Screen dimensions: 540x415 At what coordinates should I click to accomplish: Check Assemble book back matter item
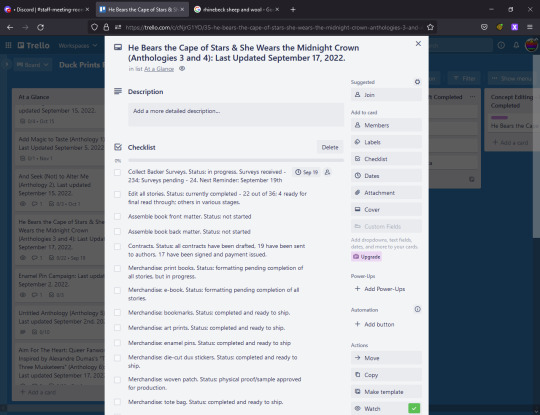117,231
